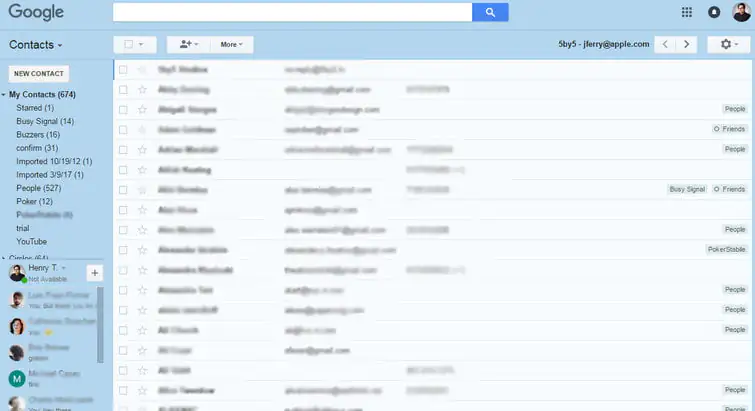Click the Google logo
The image size is (755, 411).
36,12
